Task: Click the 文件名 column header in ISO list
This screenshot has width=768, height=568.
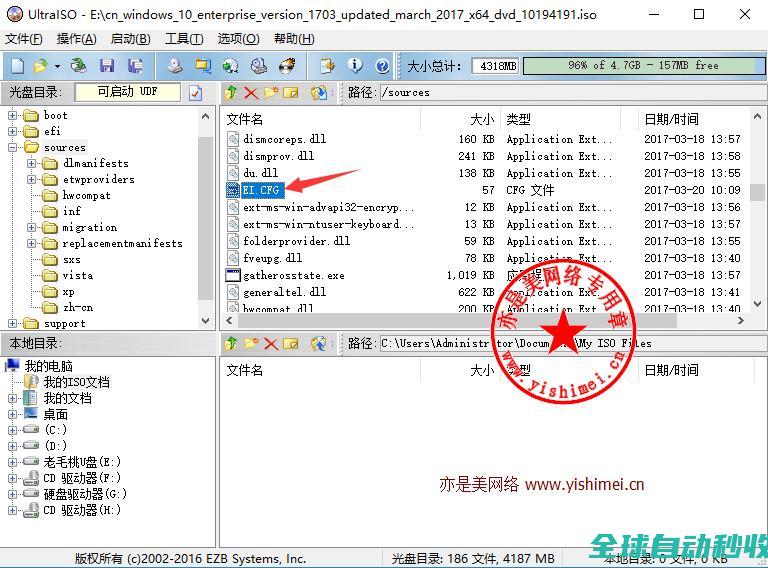Action: 245,119
